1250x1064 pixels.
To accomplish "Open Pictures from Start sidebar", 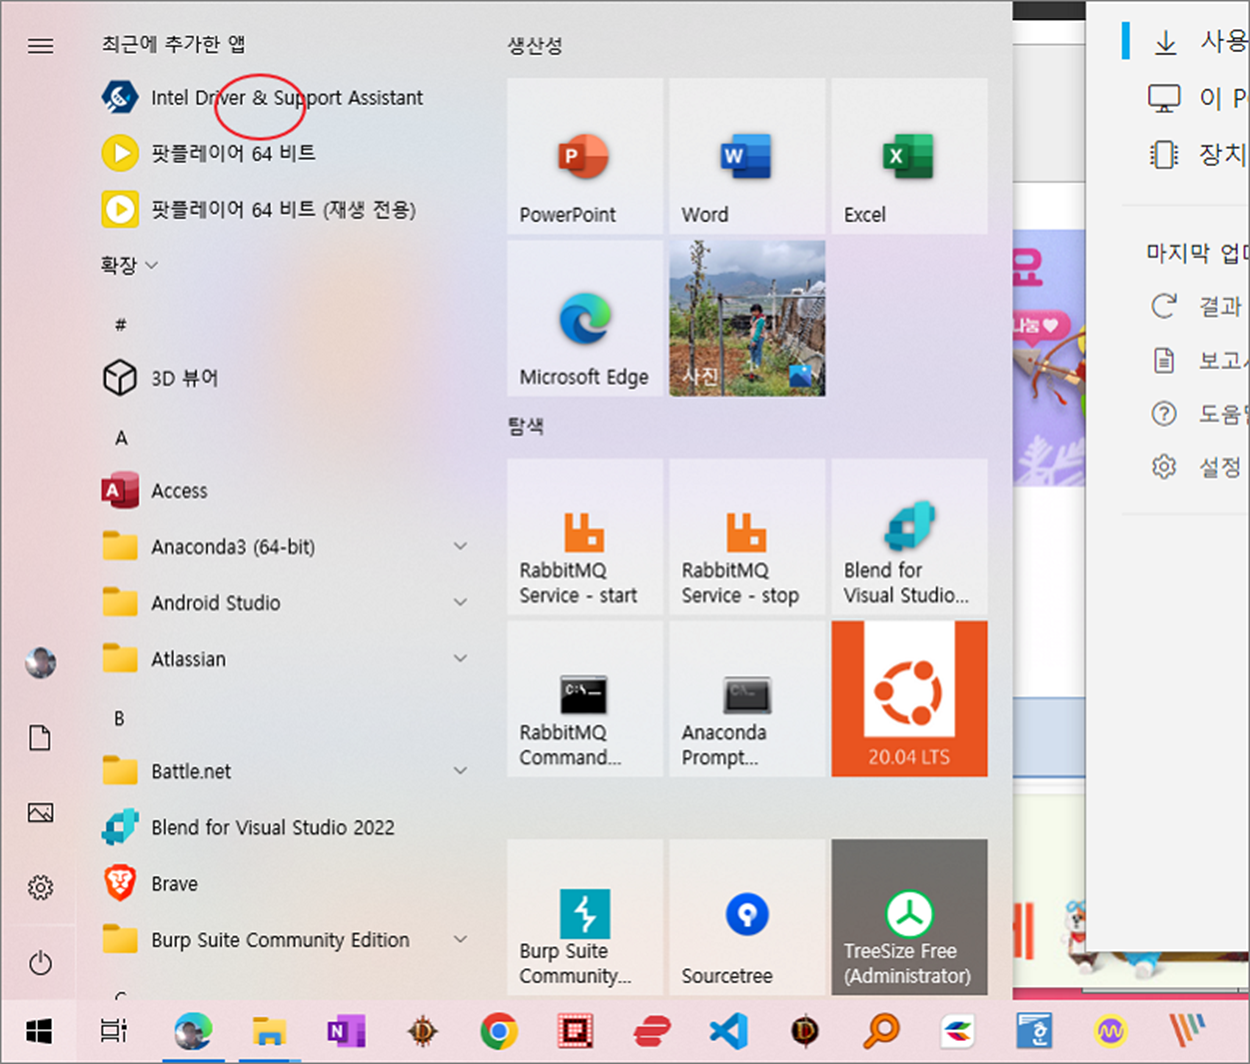I will coord(40,812).
